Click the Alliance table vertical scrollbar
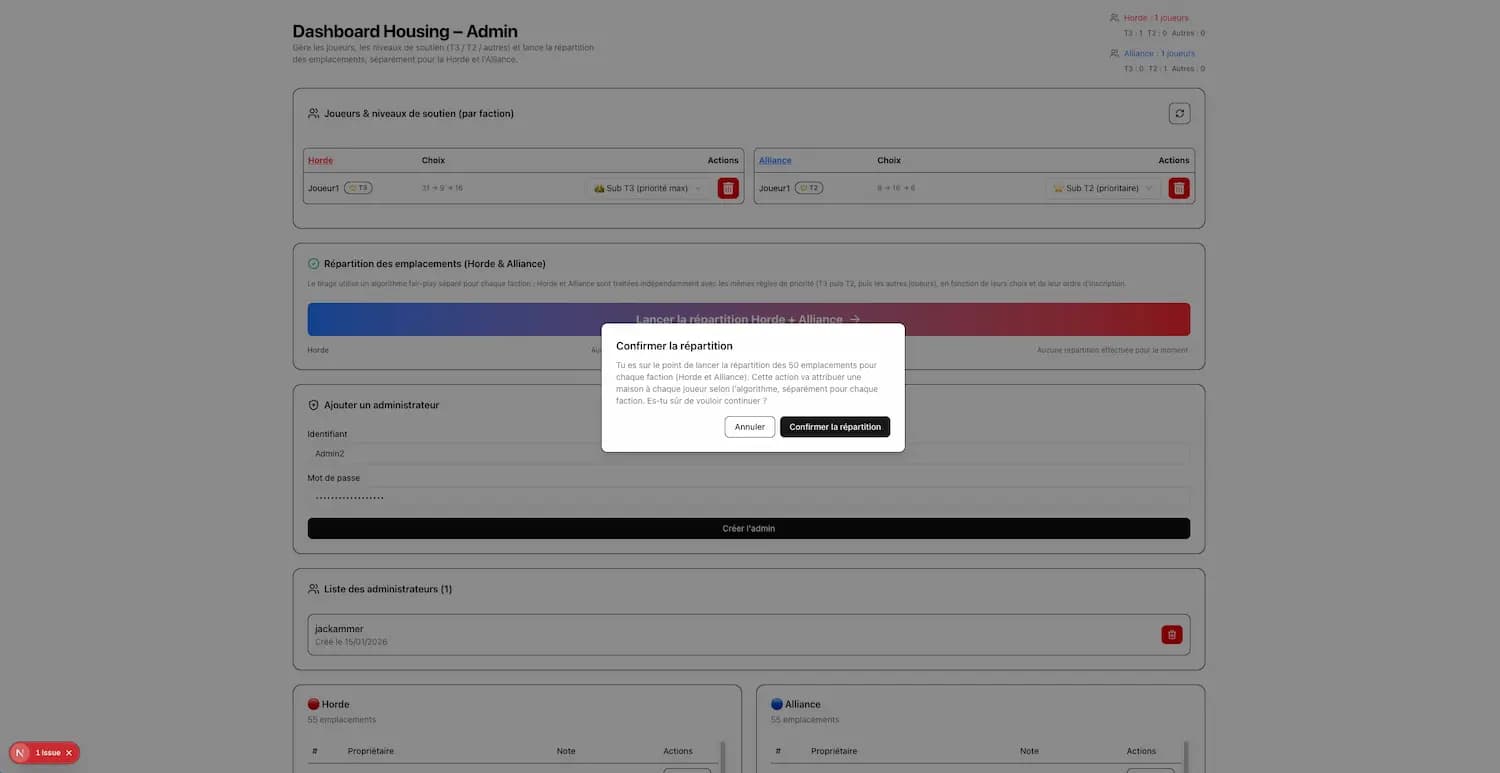The image size is (1500, 773). (1185, 756)
